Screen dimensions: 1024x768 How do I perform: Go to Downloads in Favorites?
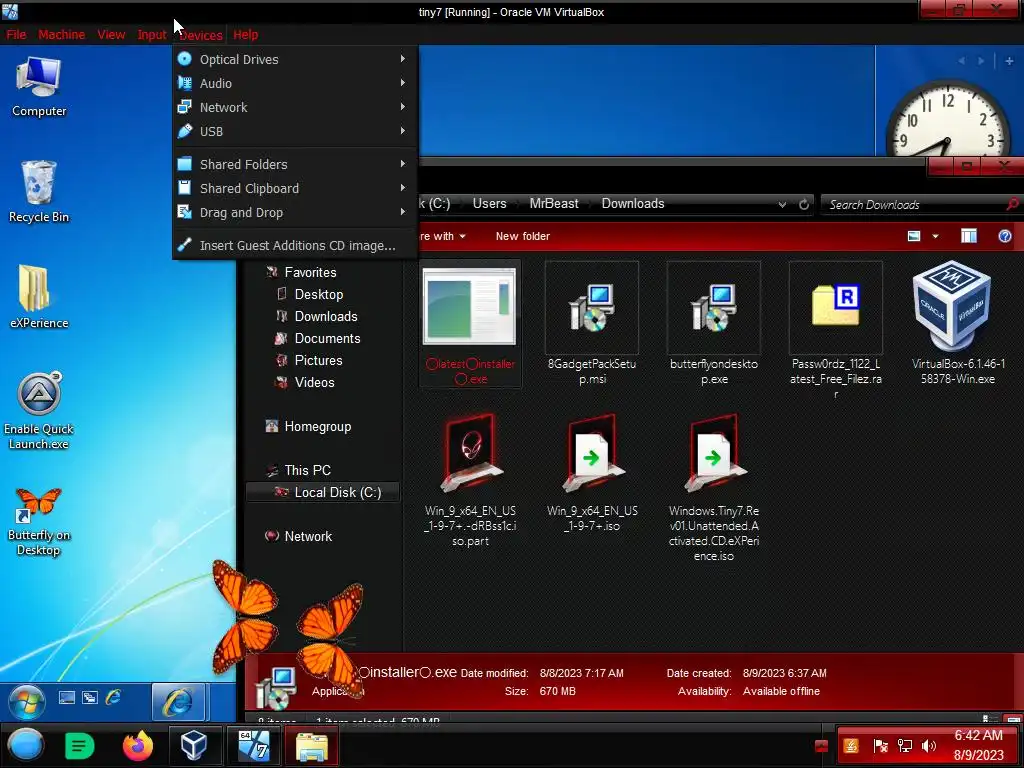pyautogui.click(x=326, y=317)
